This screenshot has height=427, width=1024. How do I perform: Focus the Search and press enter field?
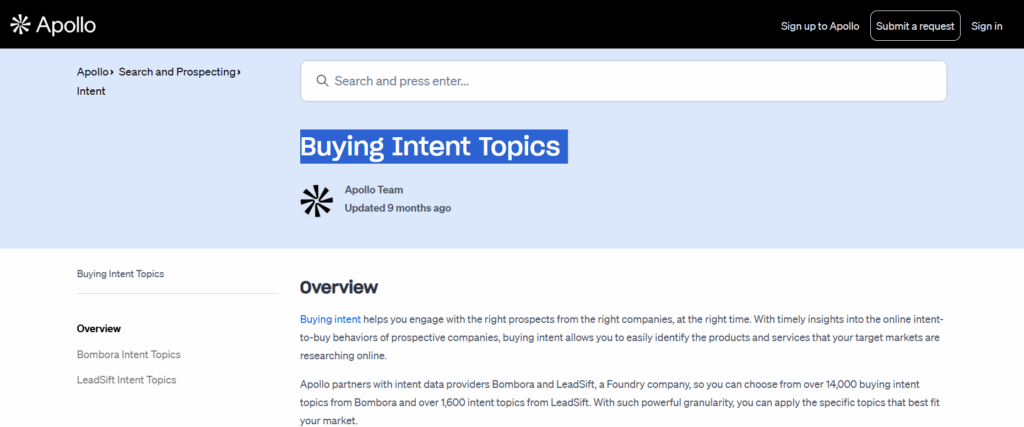[630, 81]
